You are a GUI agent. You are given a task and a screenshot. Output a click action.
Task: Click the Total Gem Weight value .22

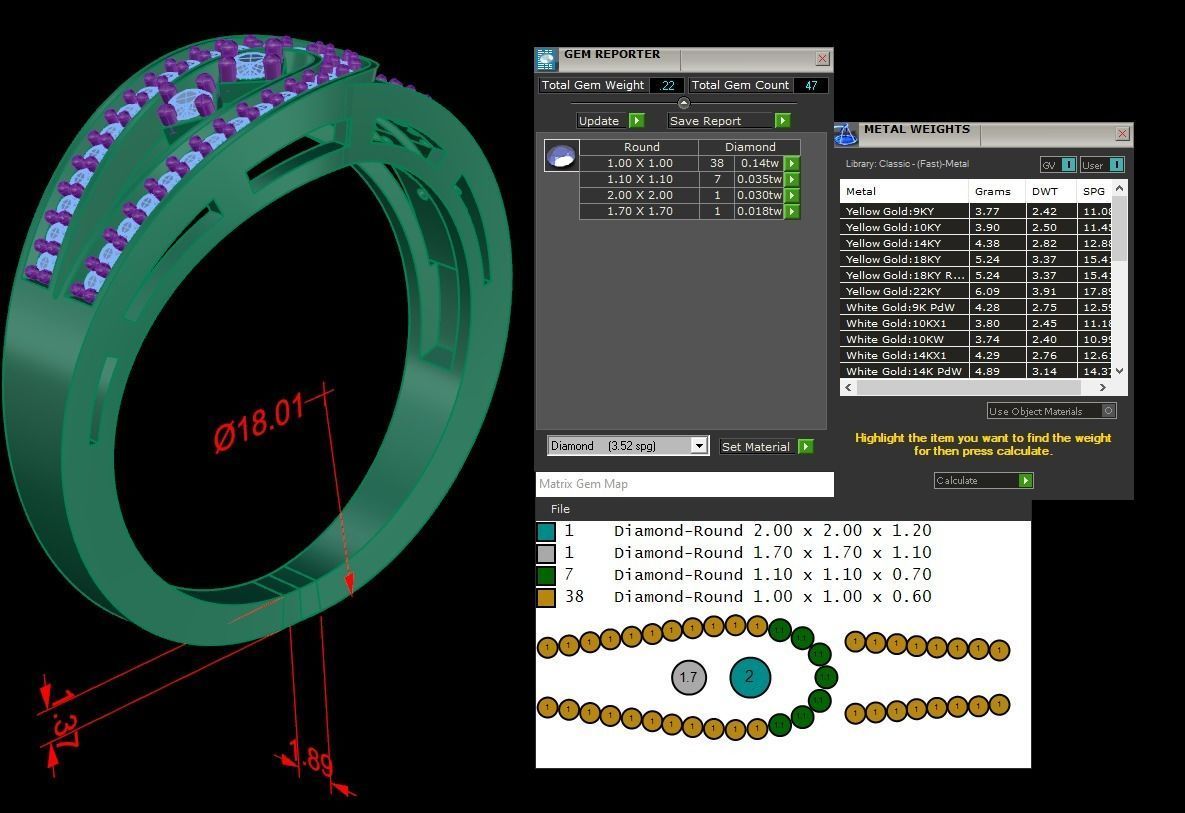(x=667, y=85)
